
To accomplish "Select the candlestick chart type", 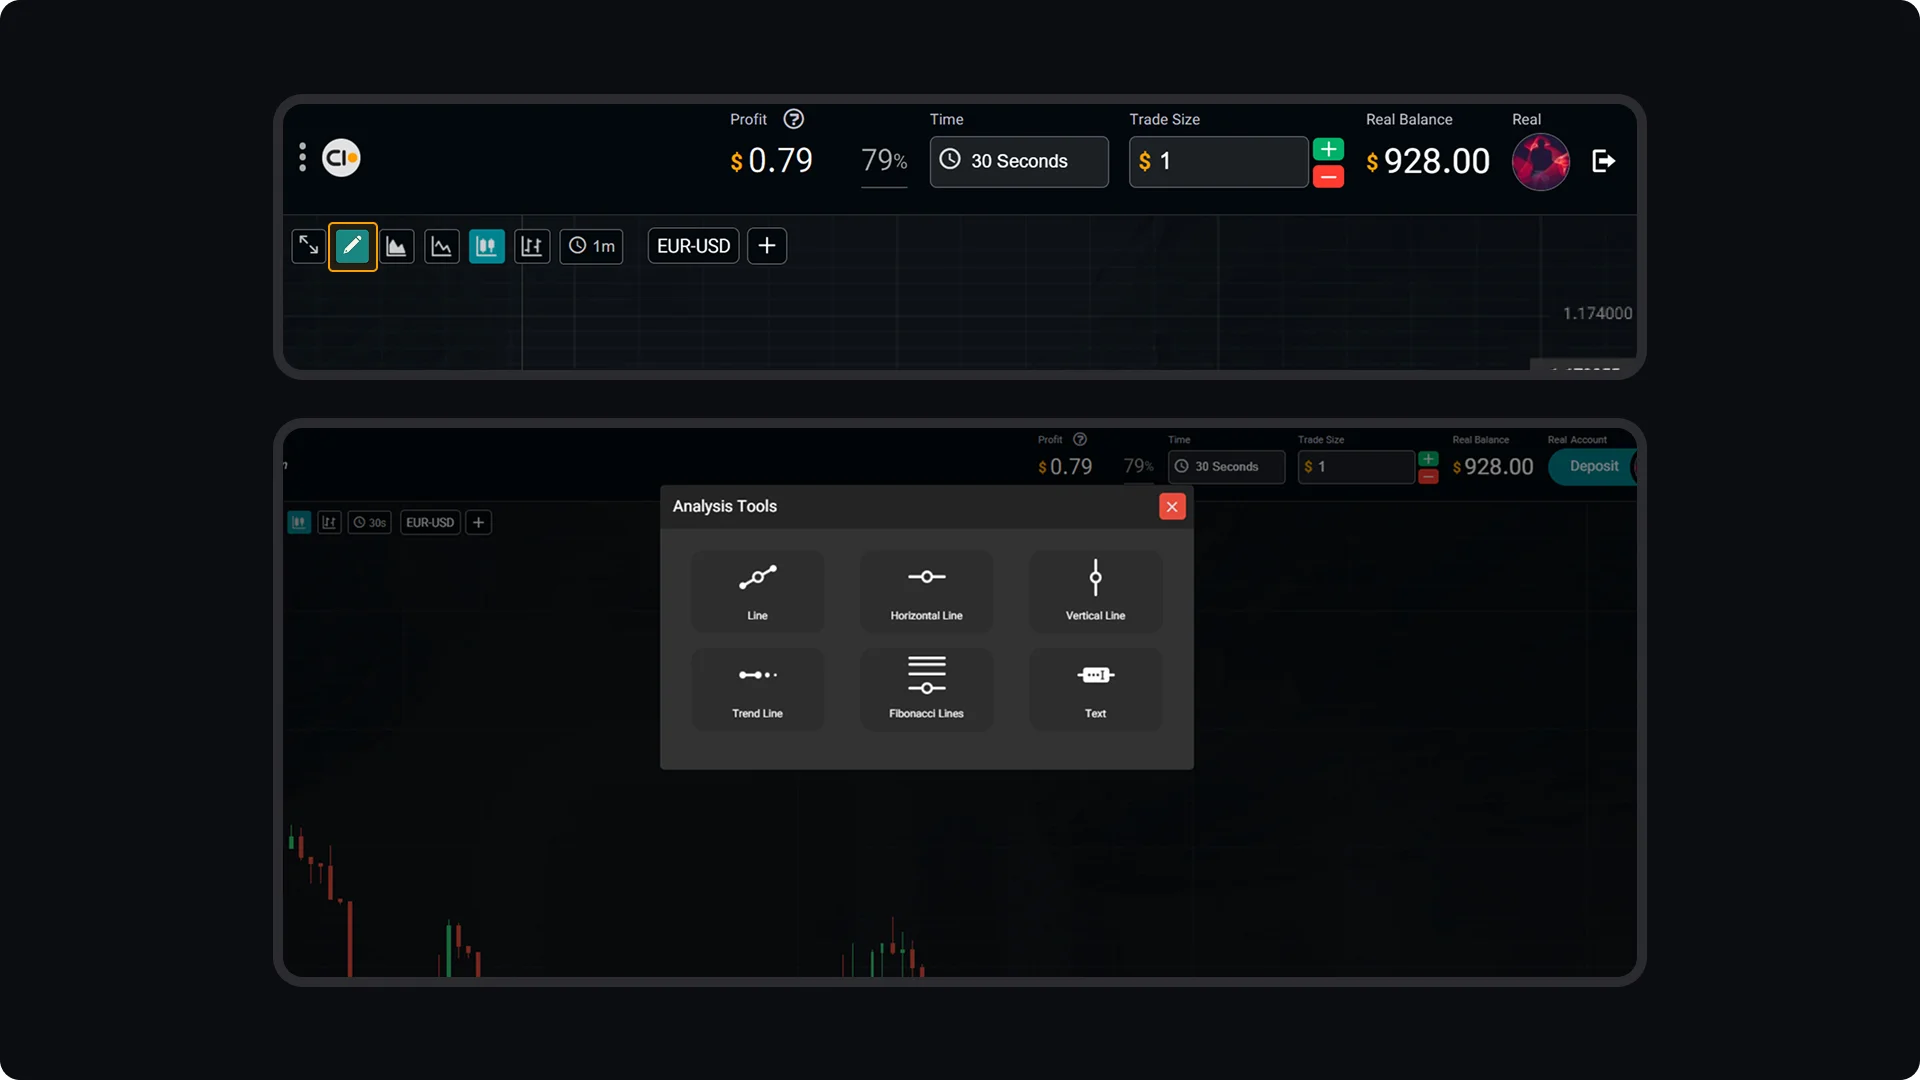I will tap(487, 246).
